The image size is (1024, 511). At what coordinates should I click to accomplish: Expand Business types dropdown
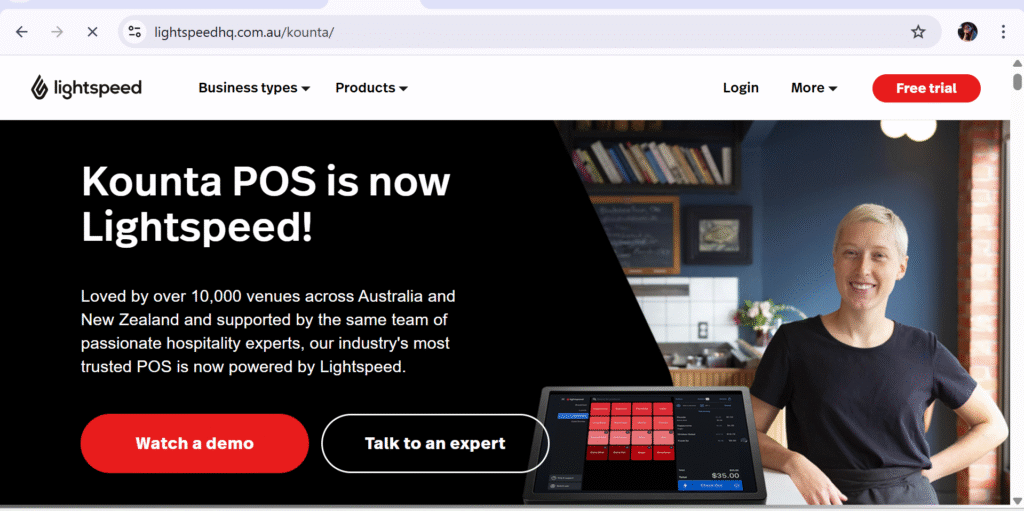point(254,88)
